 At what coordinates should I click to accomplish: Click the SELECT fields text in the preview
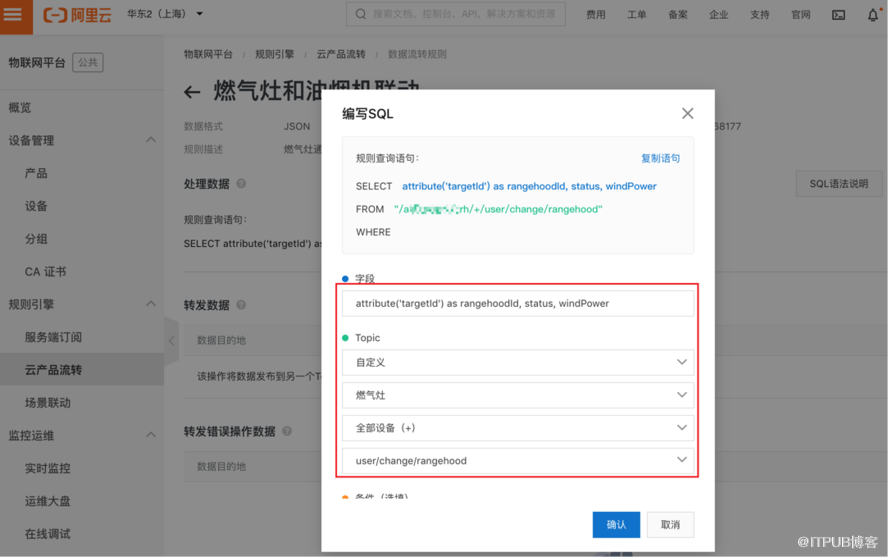529,186
